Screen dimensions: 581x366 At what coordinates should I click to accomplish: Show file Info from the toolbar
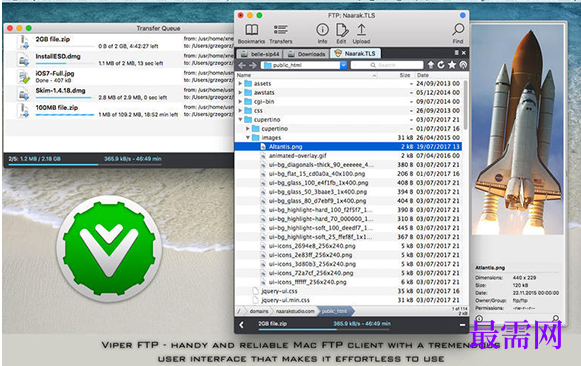pos(322,30)
